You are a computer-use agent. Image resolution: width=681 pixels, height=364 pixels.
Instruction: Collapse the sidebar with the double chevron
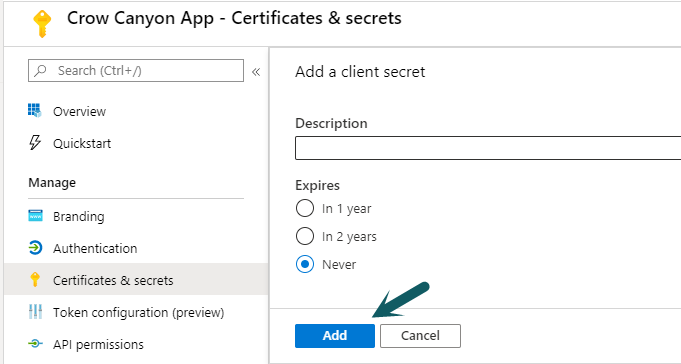[256, 72]
